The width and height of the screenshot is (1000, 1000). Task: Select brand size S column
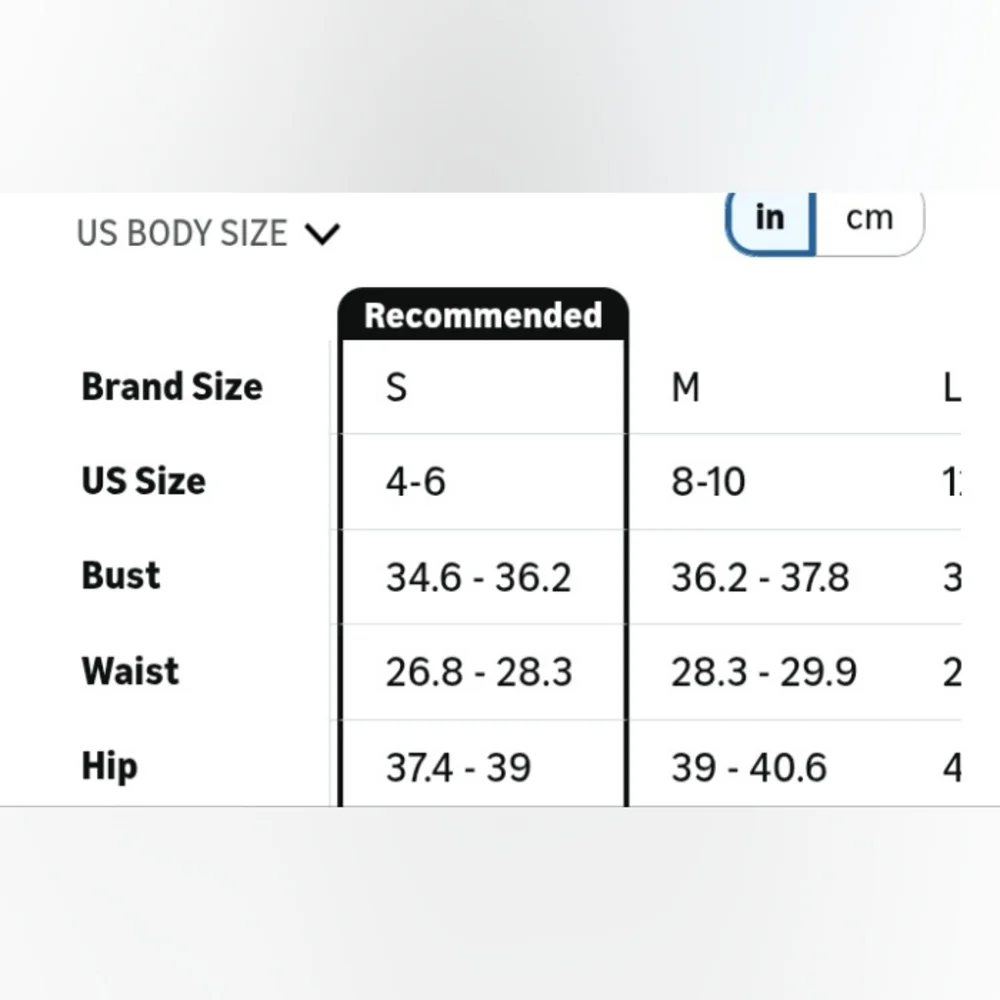coord(397,387)
